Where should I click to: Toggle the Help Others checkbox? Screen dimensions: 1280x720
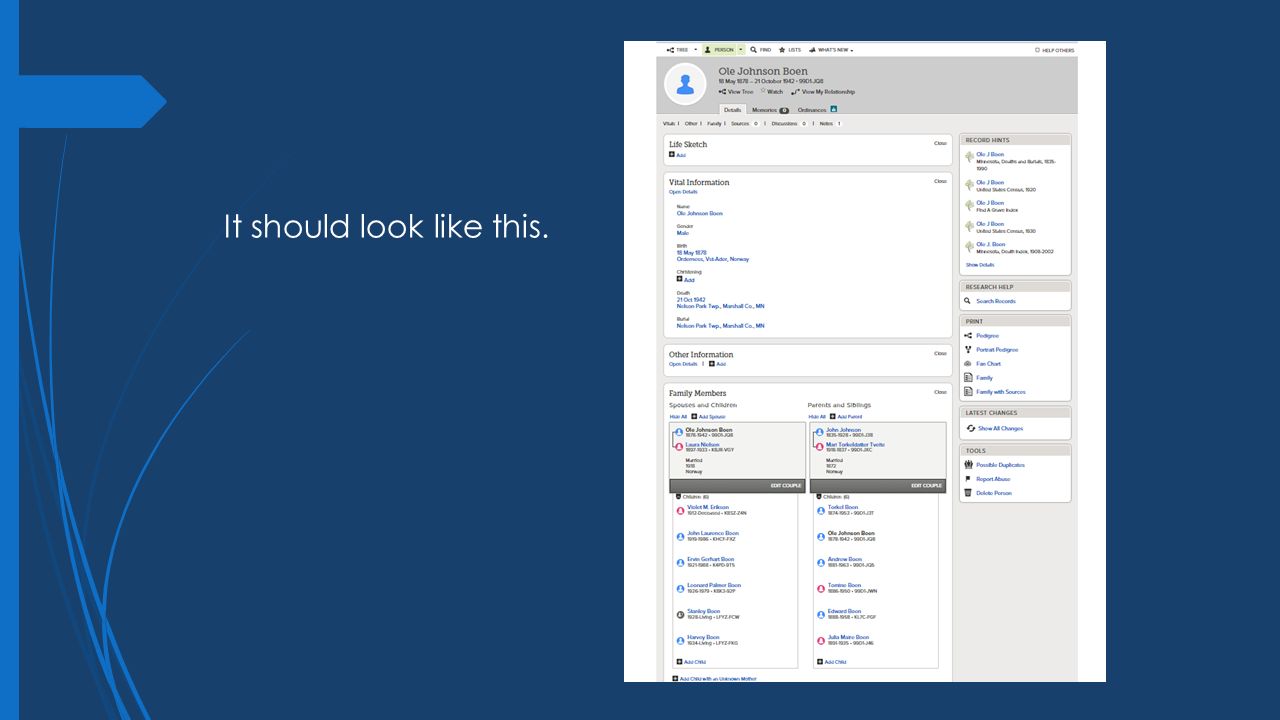[1037, 50]
